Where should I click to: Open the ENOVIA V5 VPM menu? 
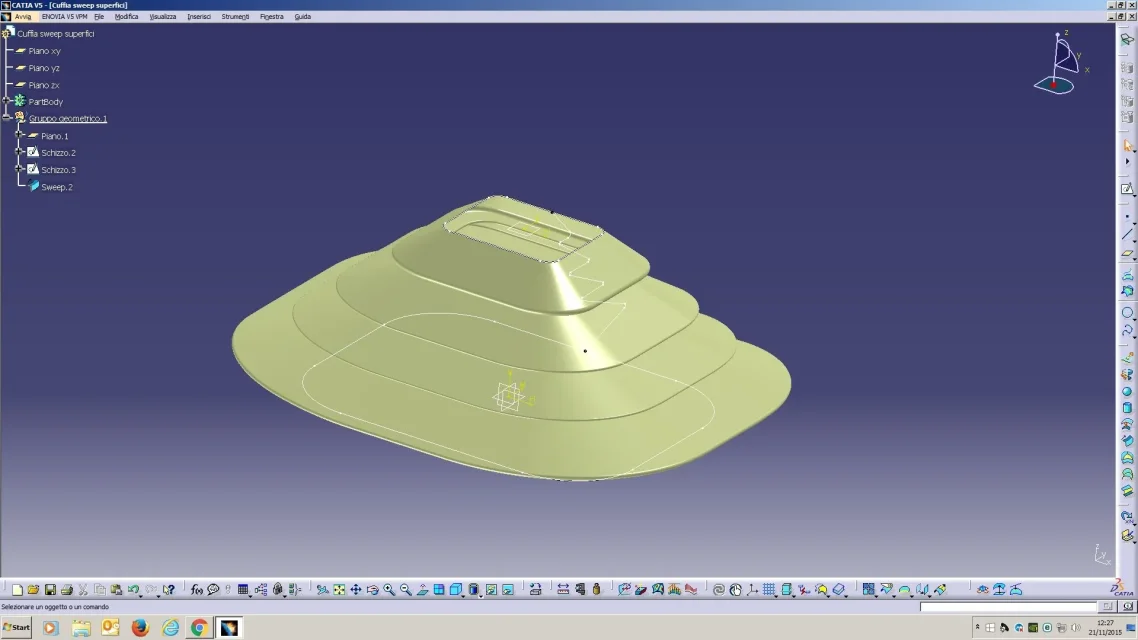click(x=64, y=17)
